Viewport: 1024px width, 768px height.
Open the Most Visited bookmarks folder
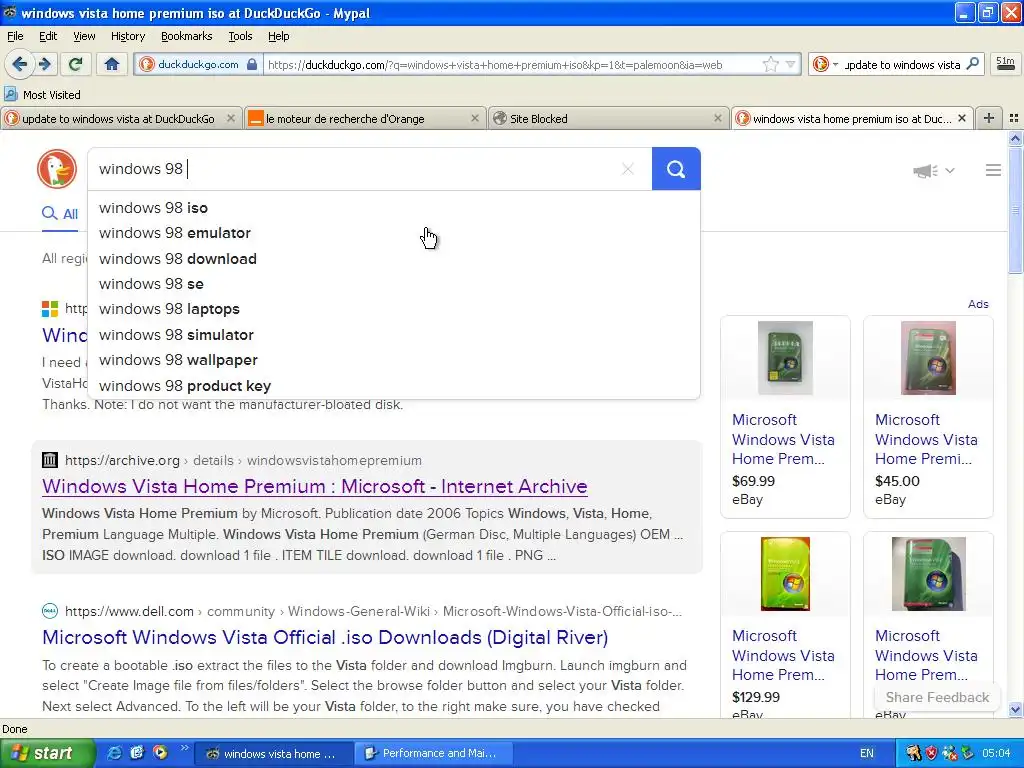coord(42,95)
